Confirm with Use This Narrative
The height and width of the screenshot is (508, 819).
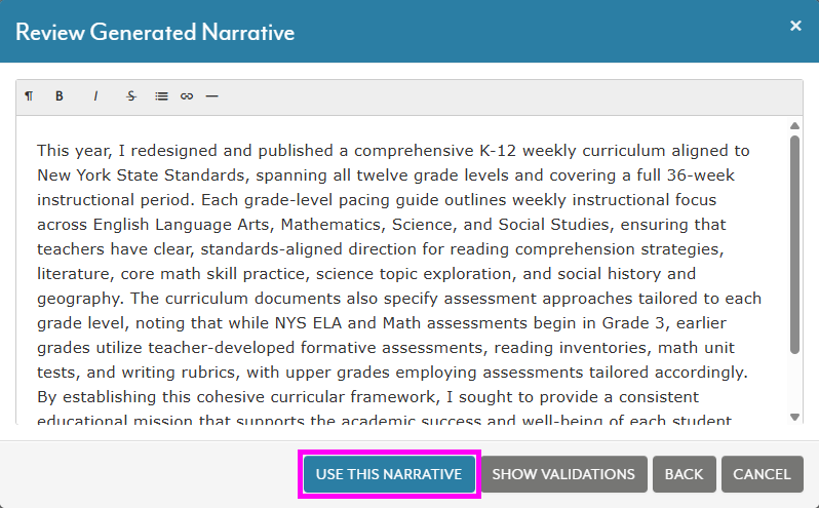click(x=389, y=474)
